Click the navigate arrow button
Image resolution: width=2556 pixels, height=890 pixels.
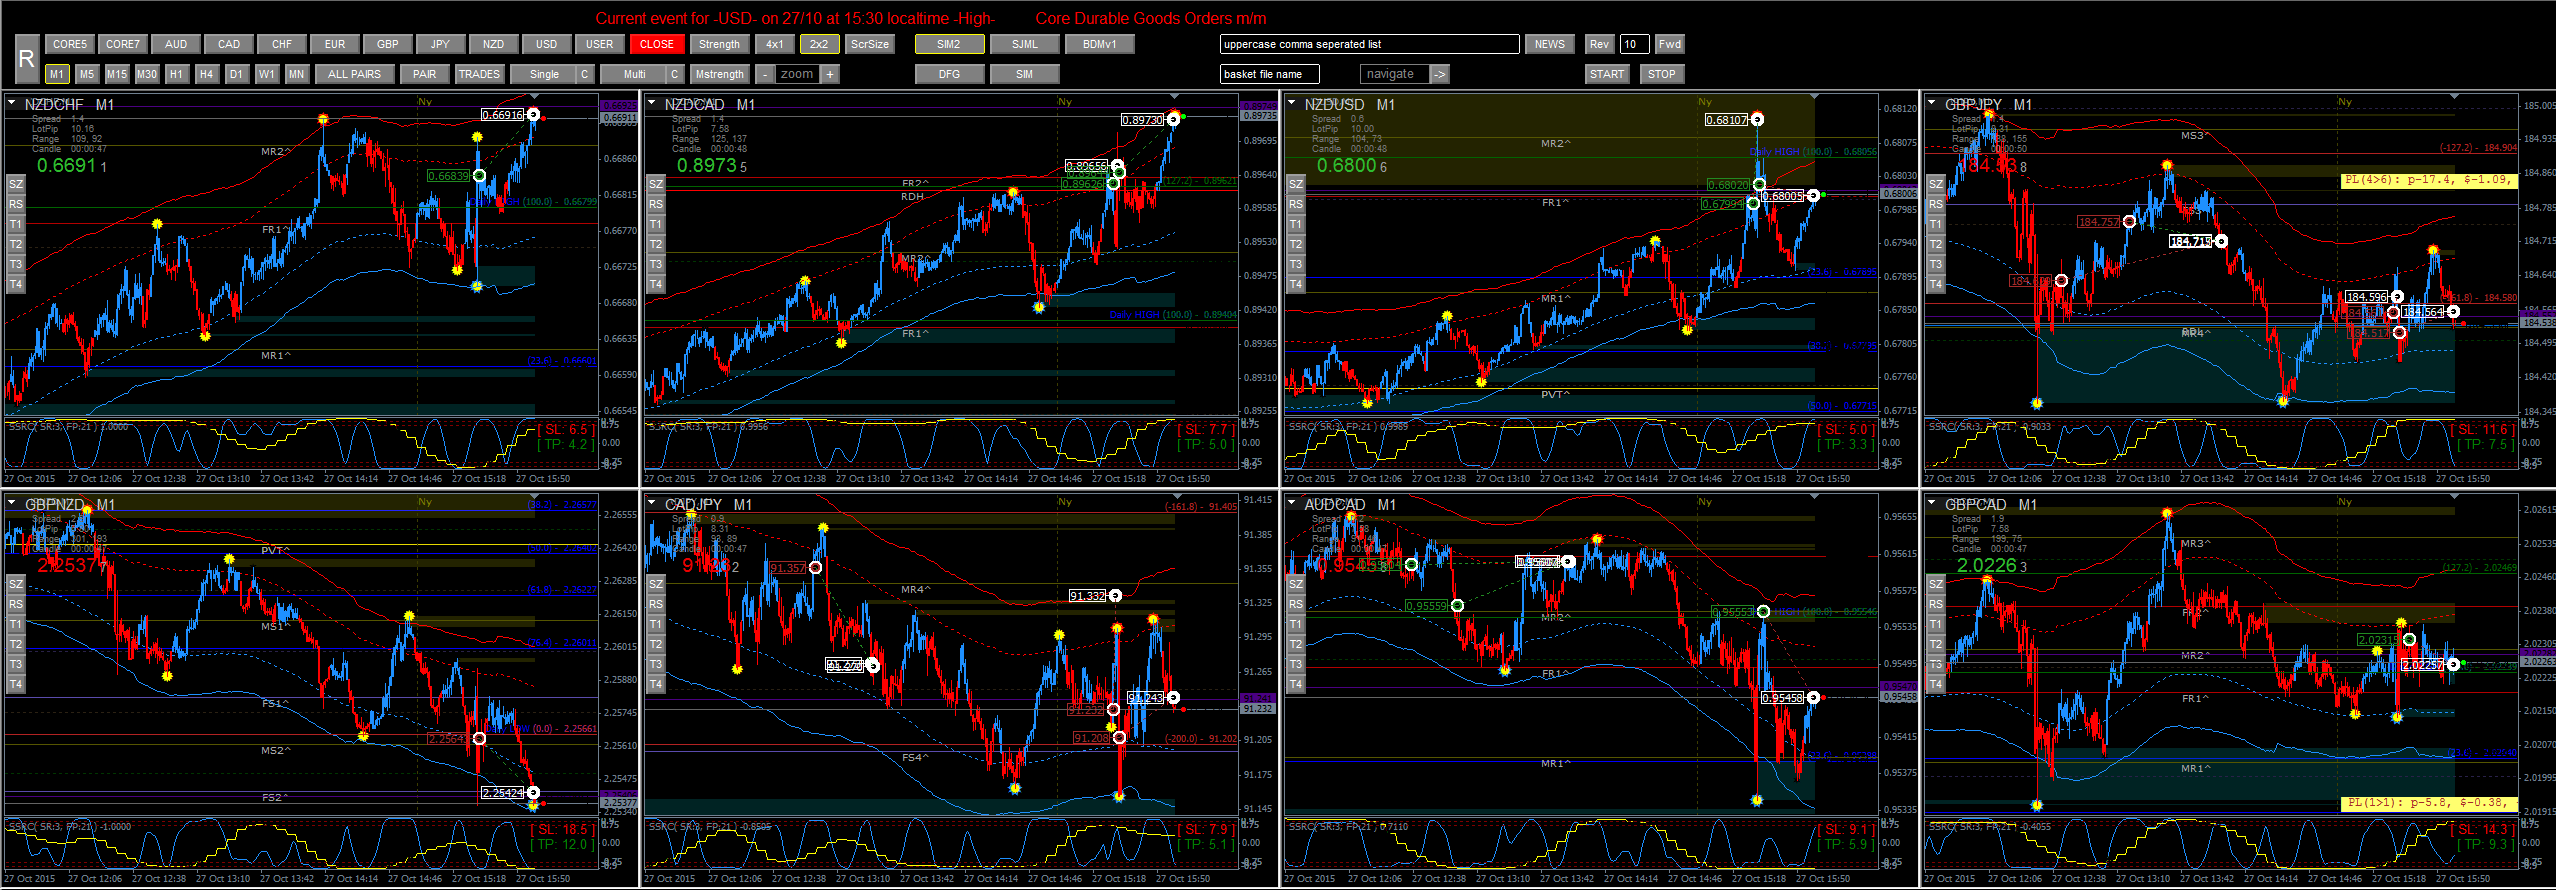coord(1439,74)
